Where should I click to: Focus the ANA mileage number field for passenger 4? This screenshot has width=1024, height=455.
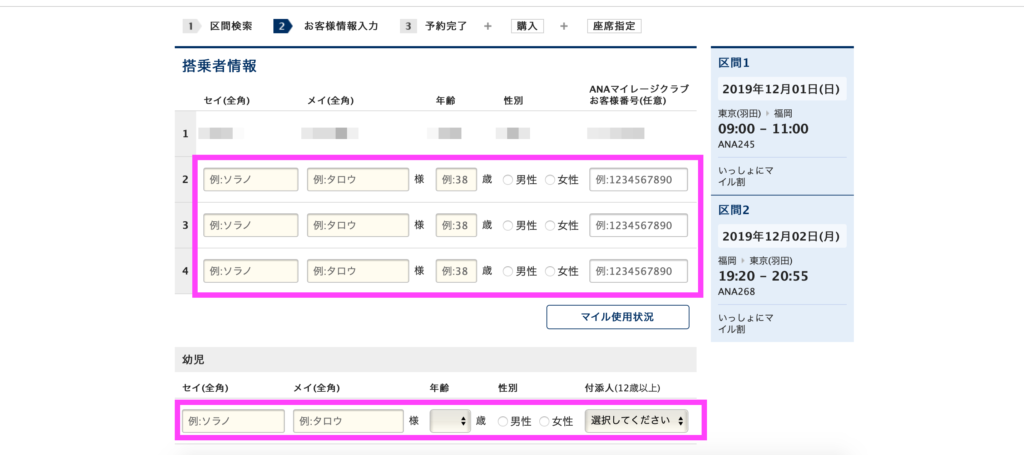point(639,271)
